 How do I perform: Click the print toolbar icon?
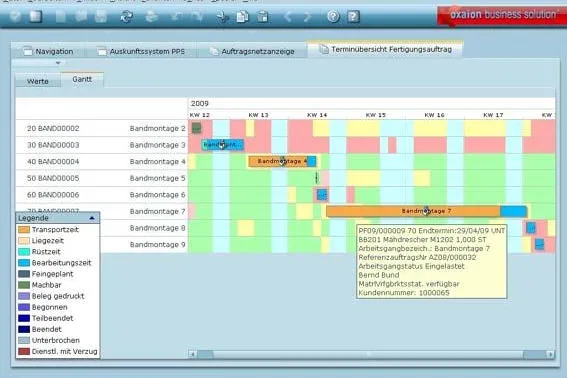(151, 16)
